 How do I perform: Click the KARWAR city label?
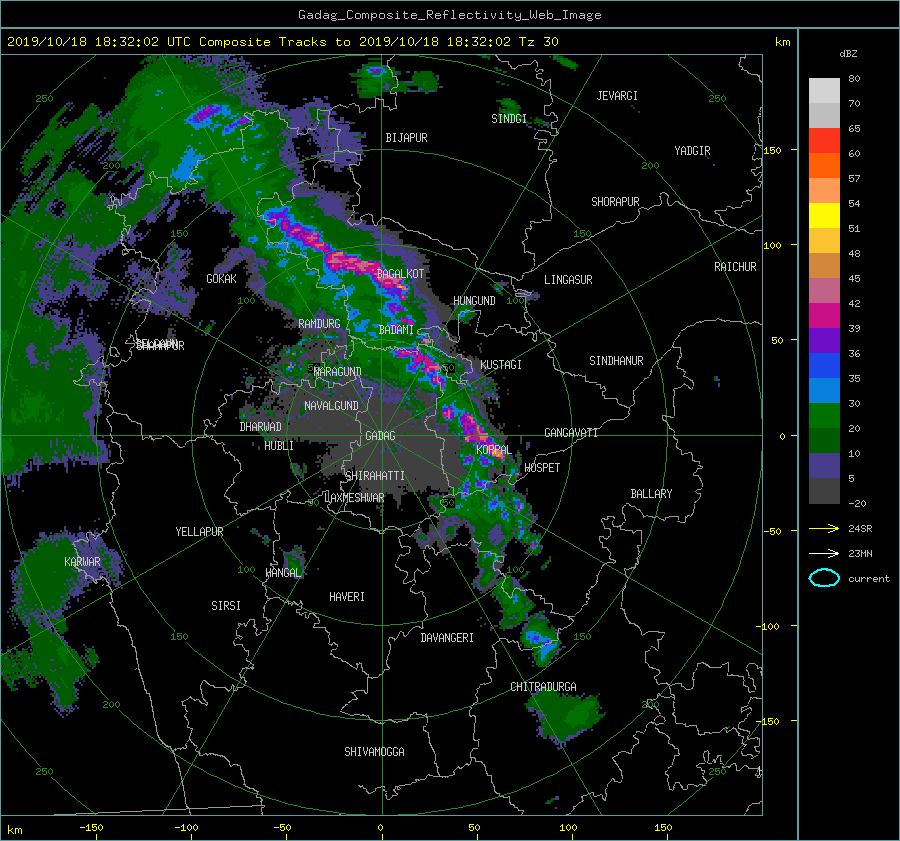point(82,562)
